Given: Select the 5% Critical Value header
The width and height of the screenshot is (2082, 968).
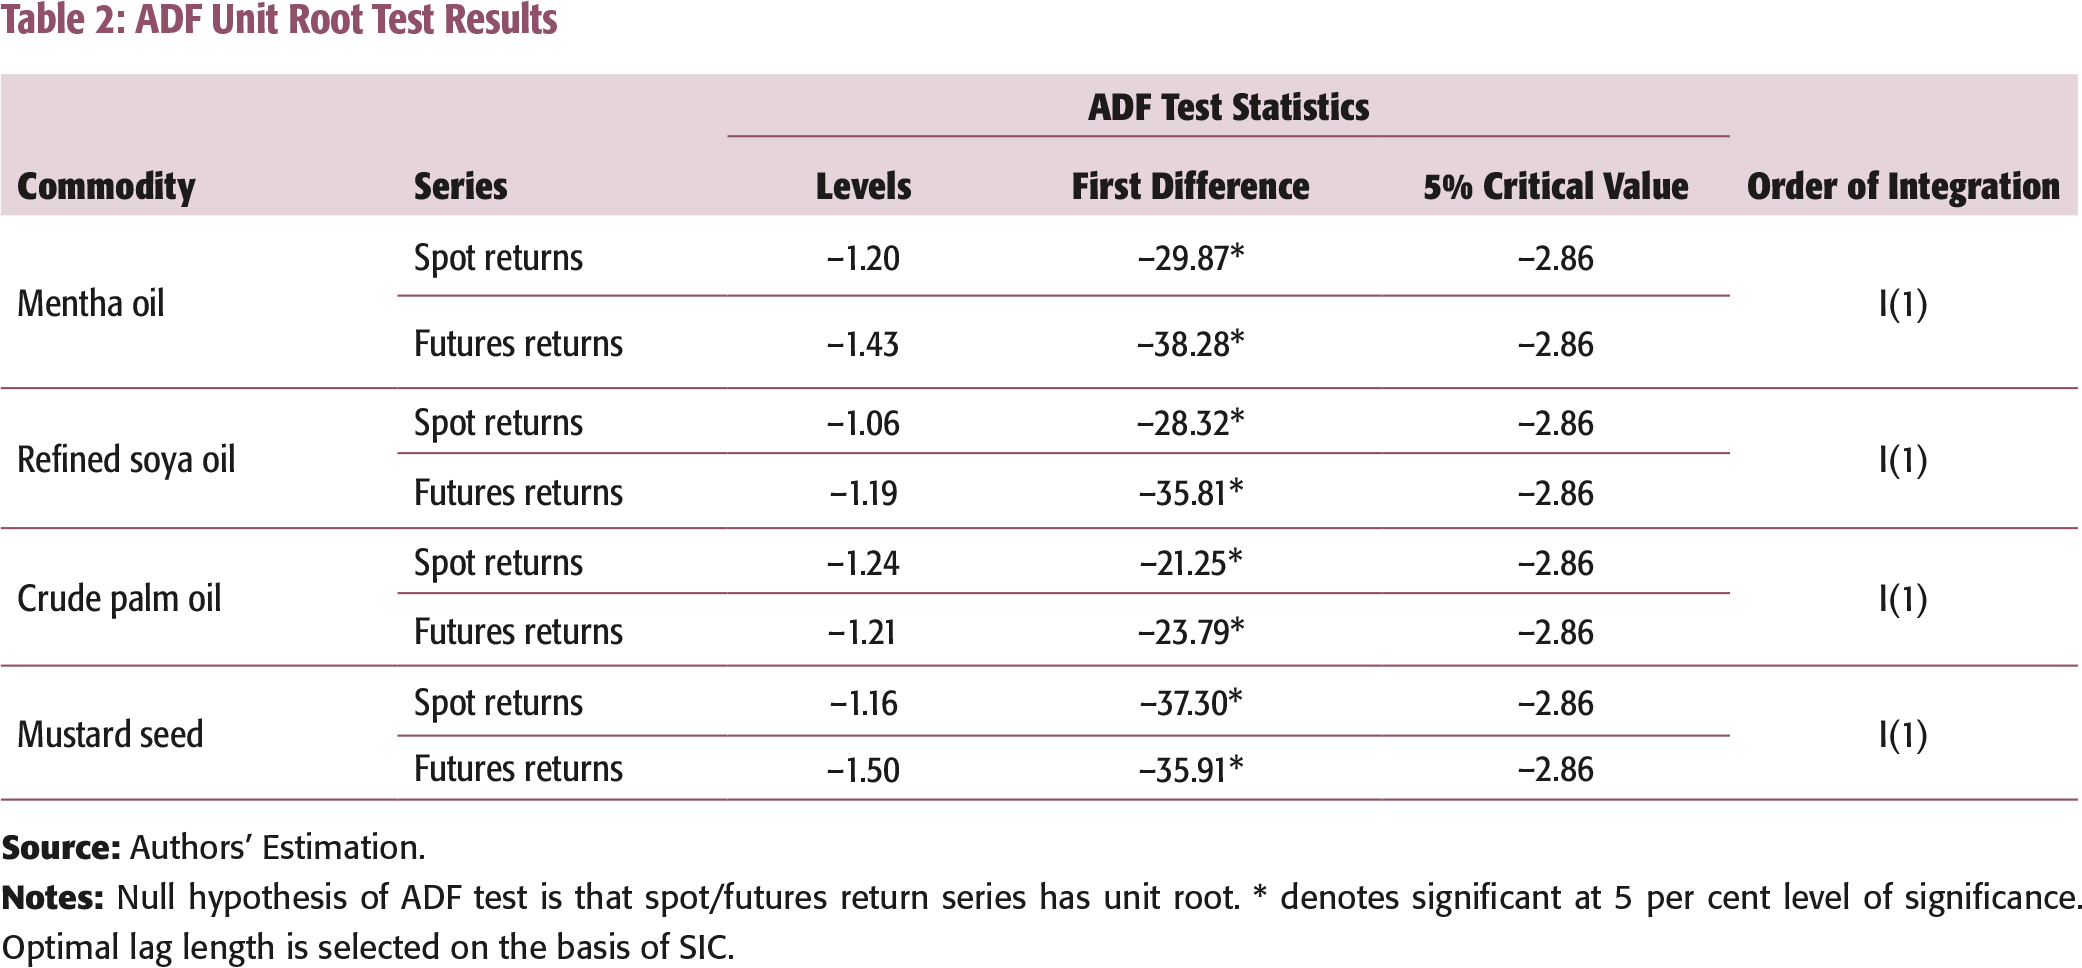Looking at the screenshot, I should coord(1555,186).
